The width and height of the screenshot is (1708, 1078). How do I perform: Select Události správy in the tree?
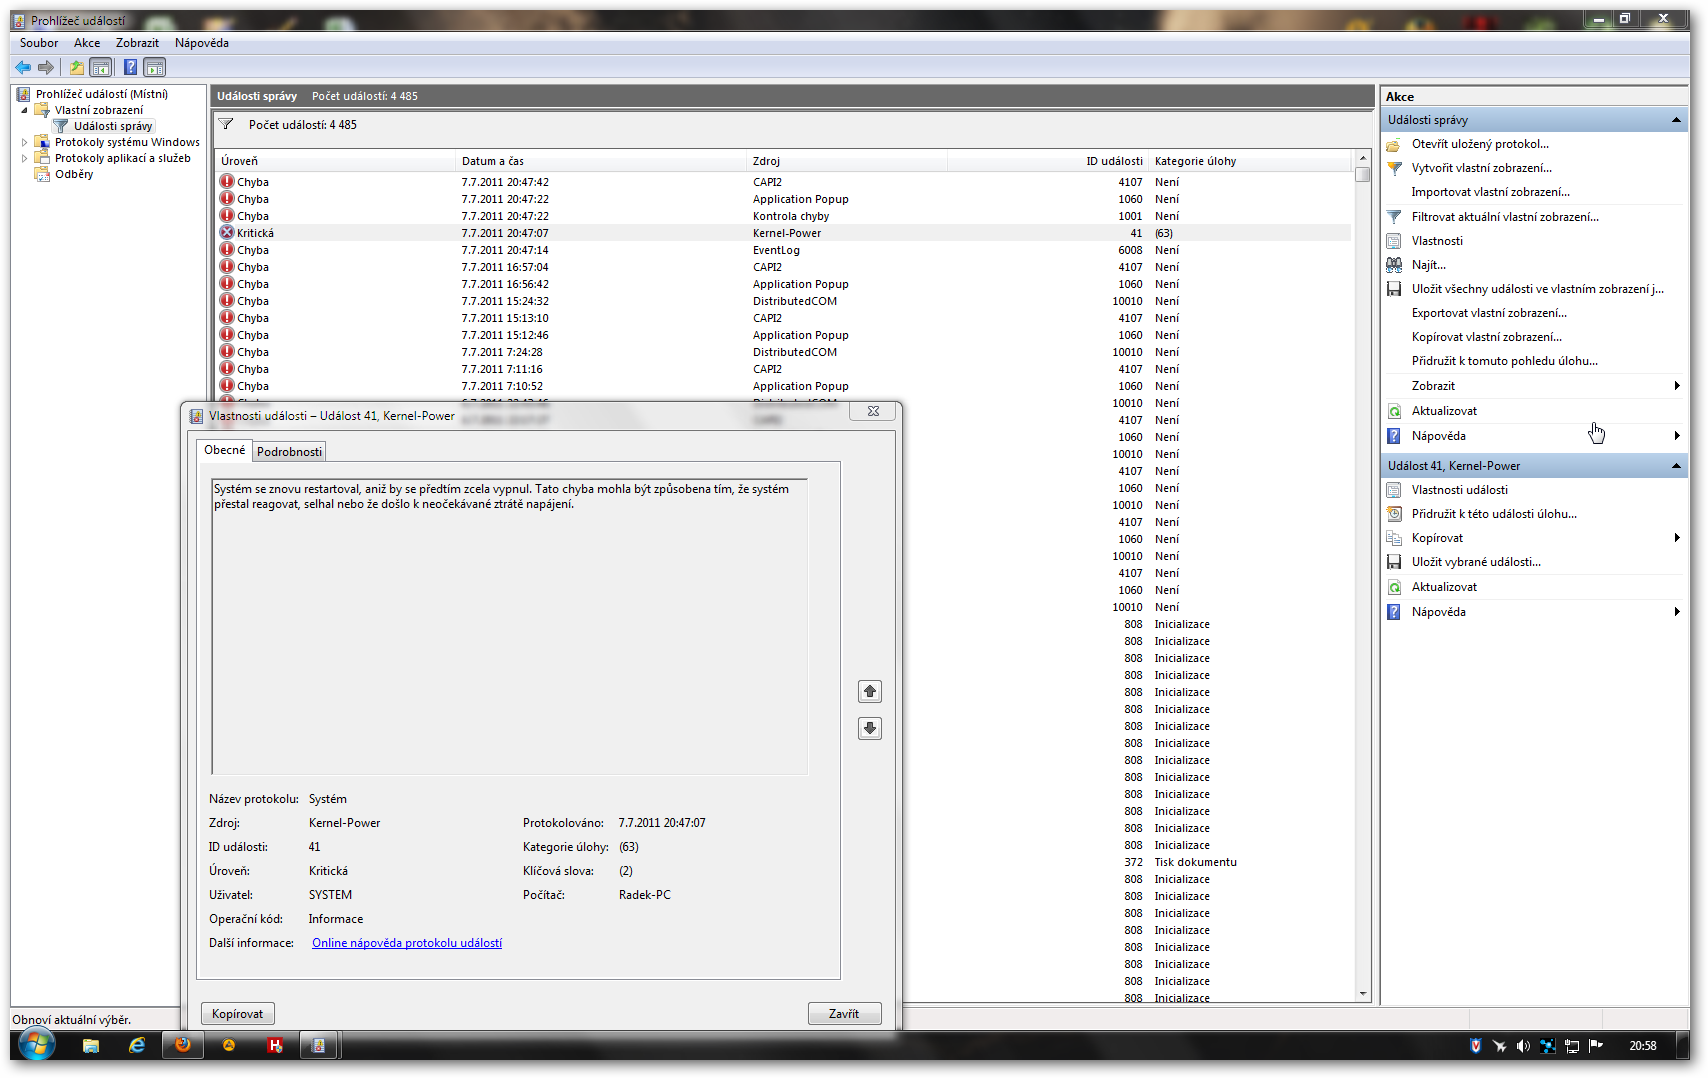pos(113,126)
